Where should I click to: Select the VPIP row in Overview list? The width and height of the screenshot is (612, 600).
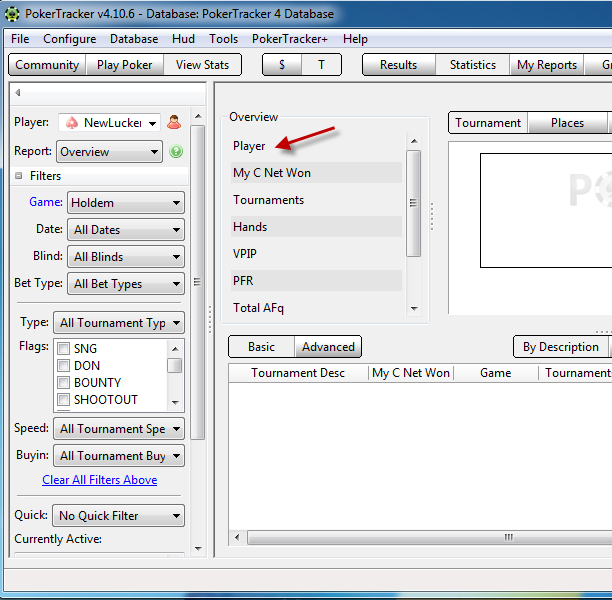coord(316,254)
